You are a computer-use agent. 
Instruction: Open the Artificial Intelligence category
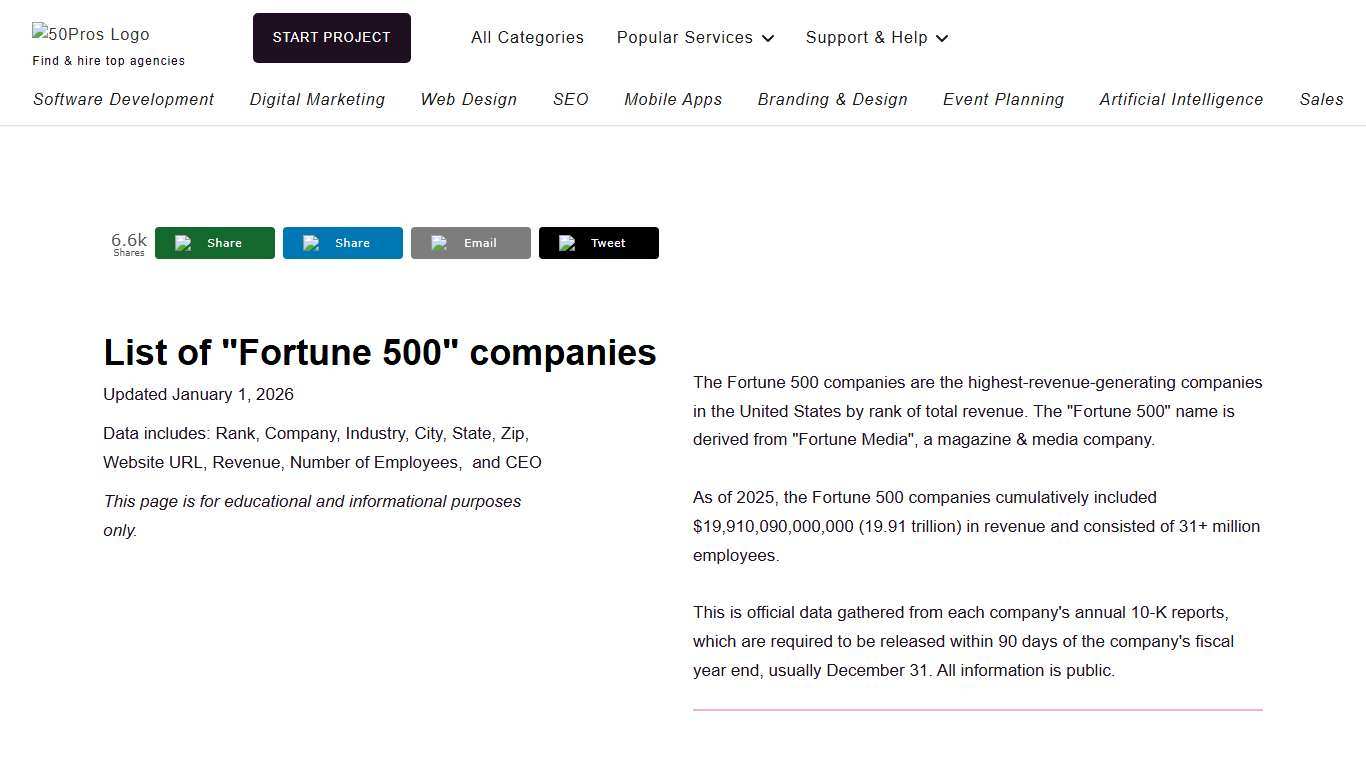point(1181,99)
